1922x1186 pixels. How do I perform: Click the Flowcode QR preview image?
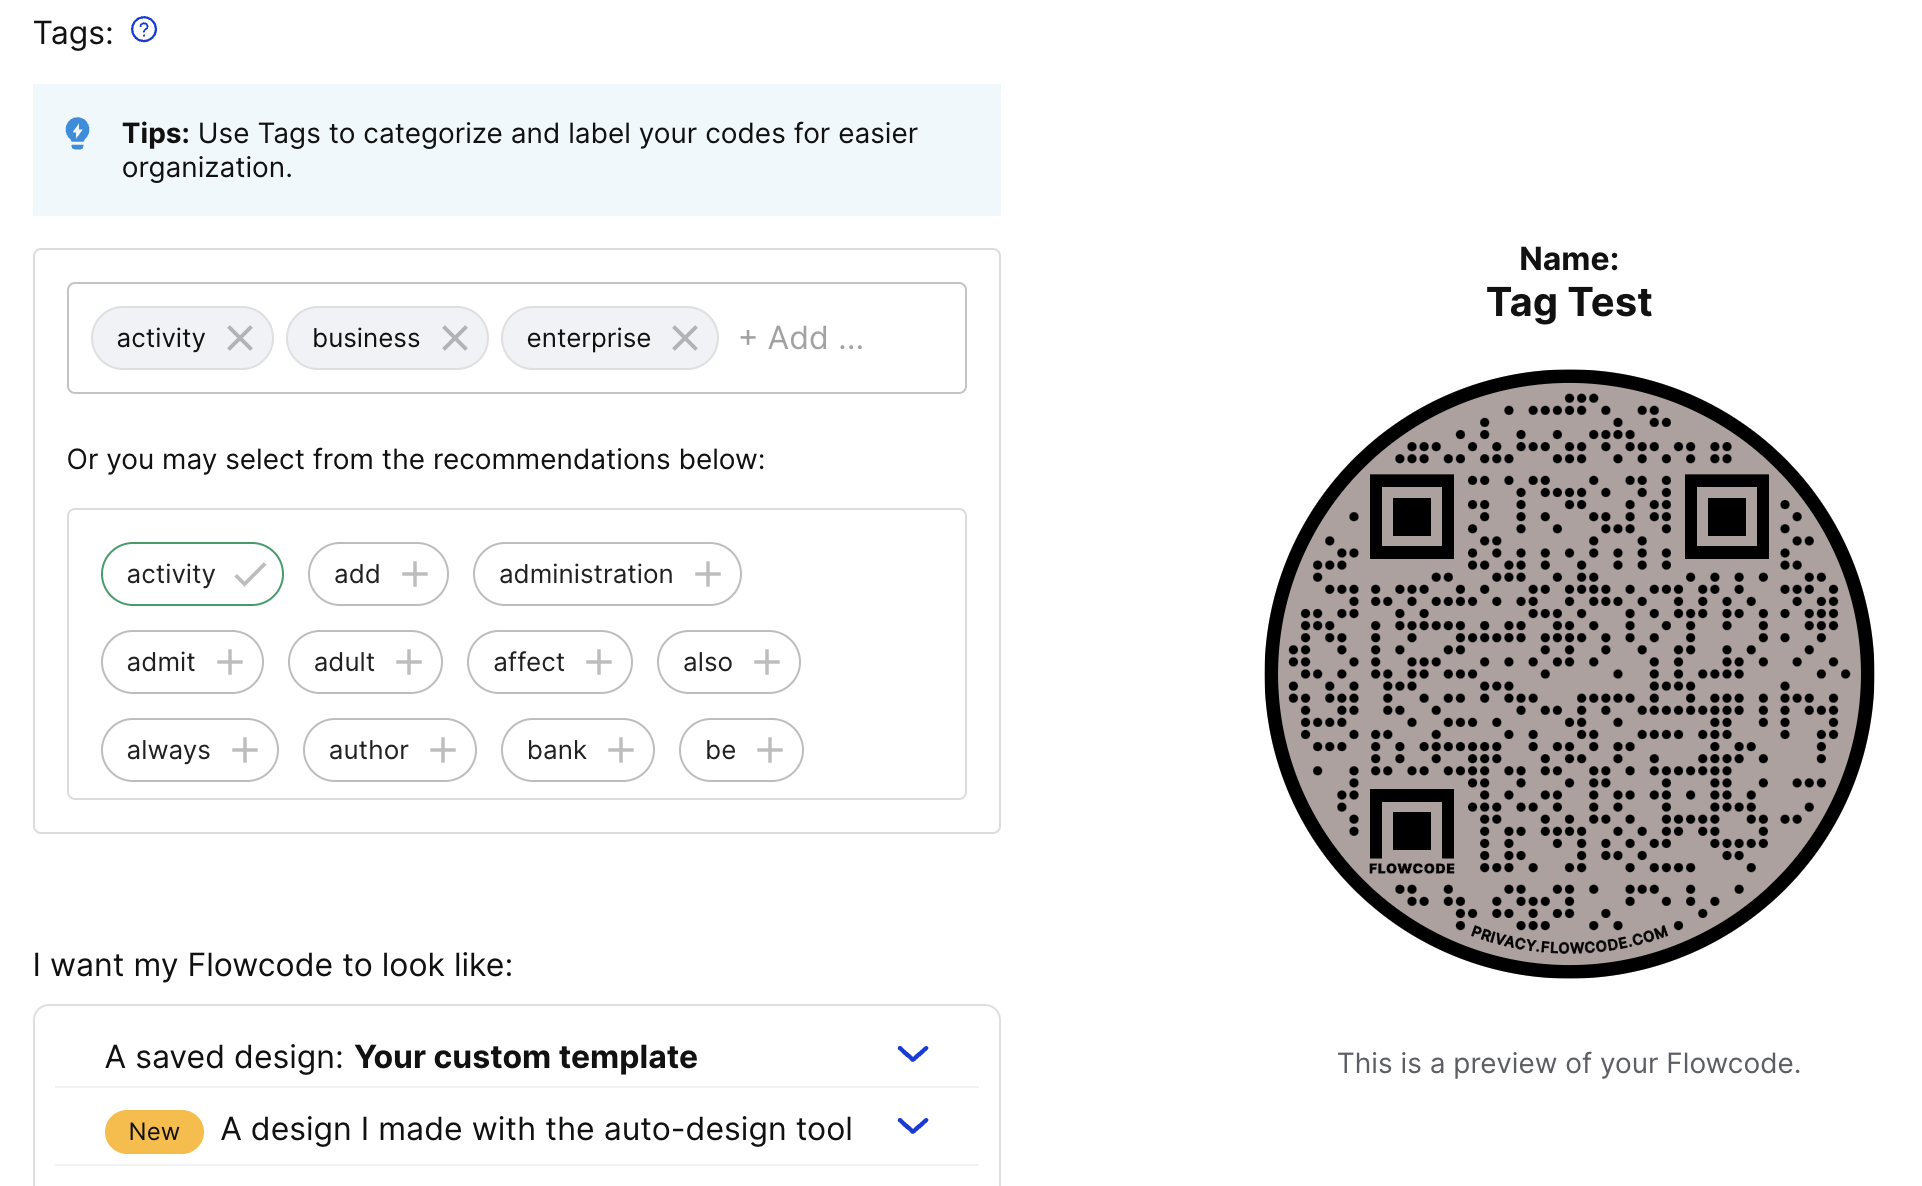1569,674
